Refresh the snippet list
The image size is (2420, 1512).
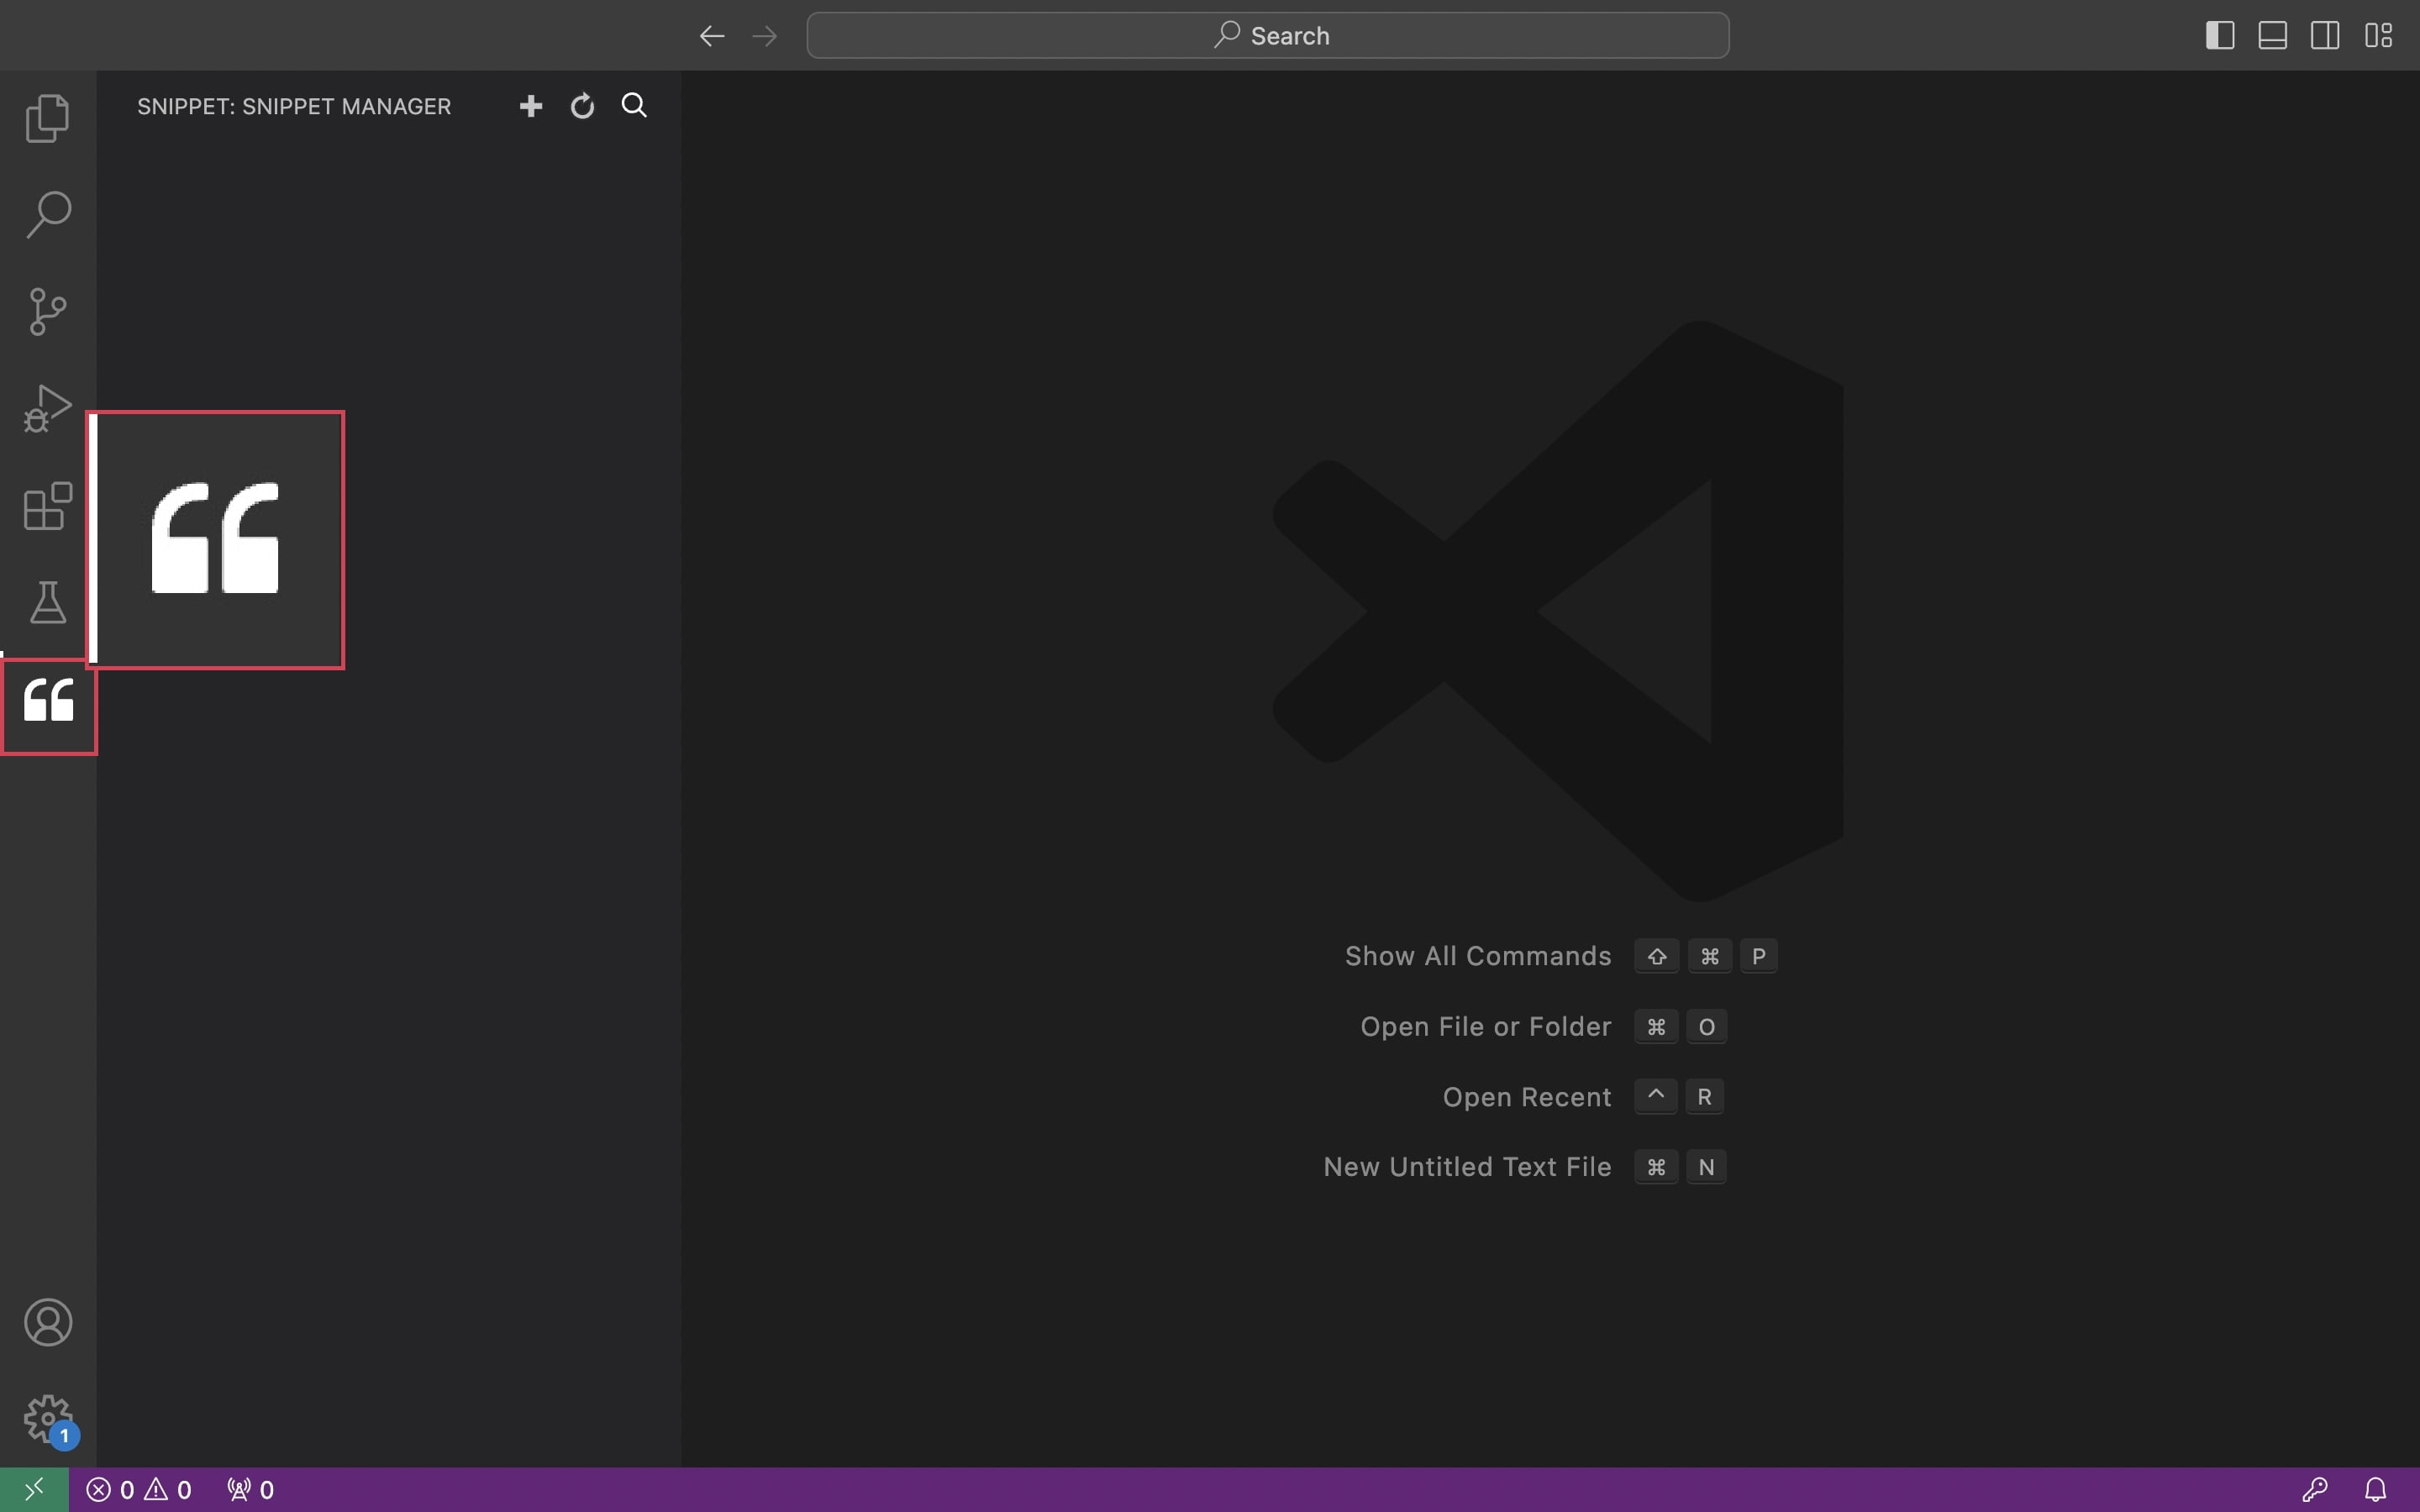tap(583, 106)
